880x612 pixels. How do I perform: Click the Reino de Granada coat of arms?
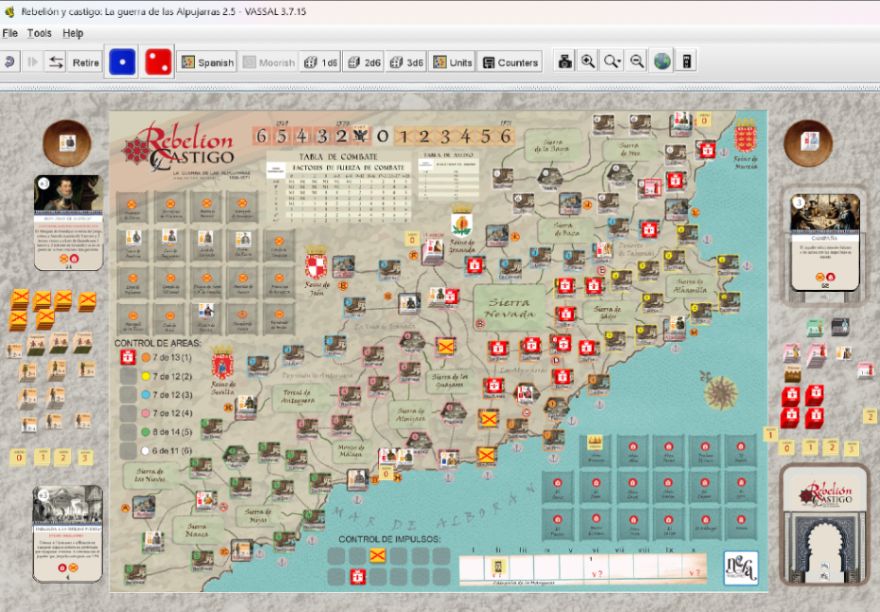point(462,221)
